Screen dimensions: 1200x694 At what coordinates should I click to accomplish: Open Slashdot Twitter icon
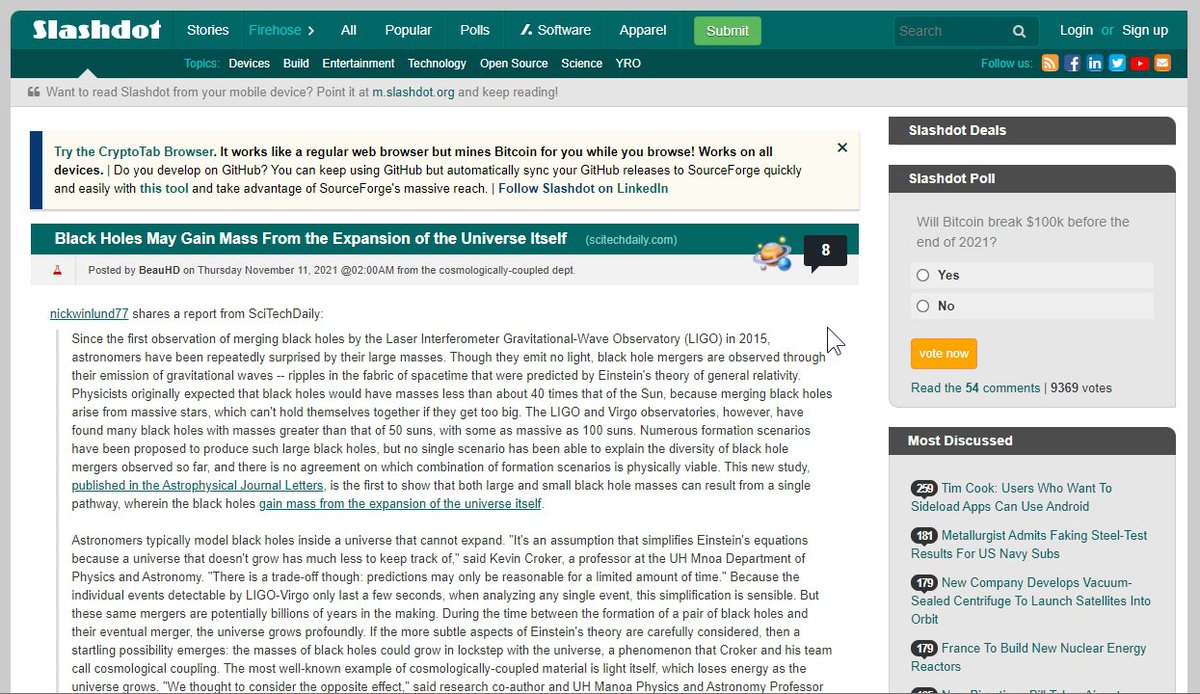pyautogui.click(x=1117, y=63)
